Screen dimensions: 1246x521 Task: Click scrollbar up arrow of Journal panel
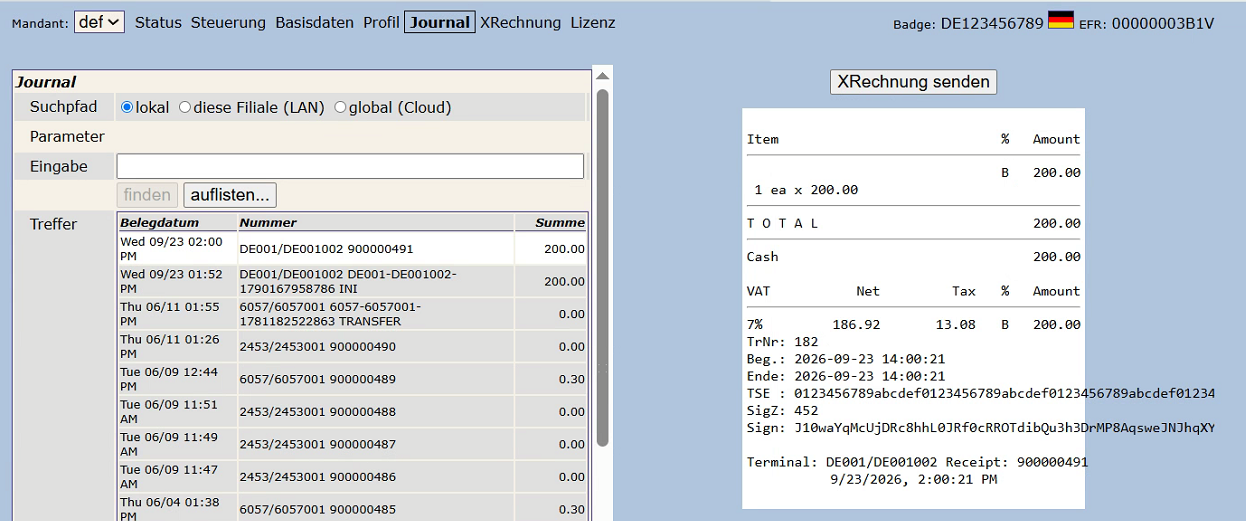click(602, 76)
